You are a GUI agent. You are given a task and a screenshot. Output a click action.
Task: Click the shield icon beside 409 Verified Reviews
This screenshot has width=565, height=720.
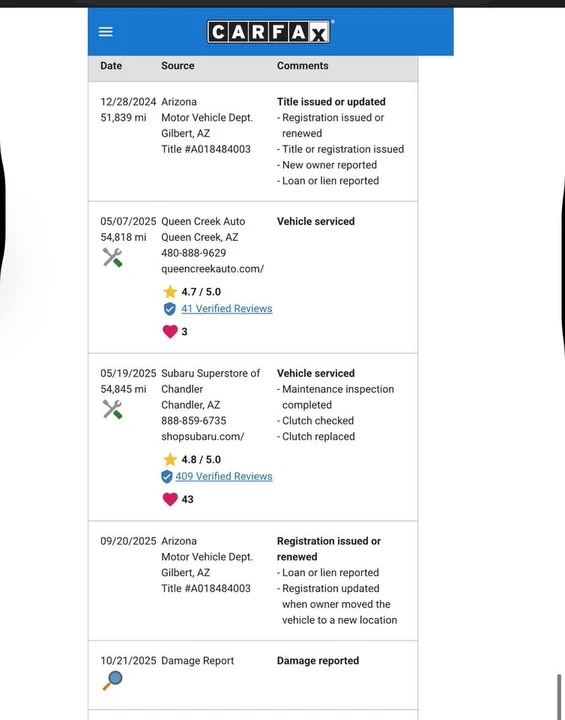pos(167,477)
